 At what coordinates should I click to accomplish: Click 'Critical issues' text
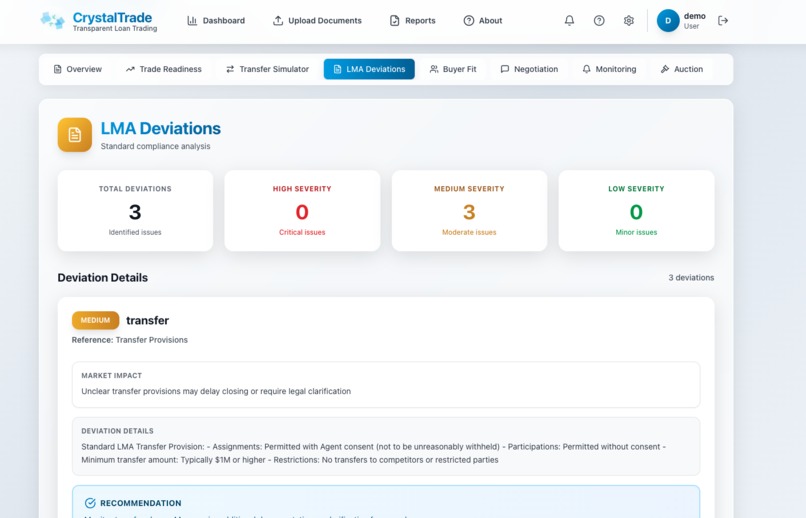click(302, 232)
